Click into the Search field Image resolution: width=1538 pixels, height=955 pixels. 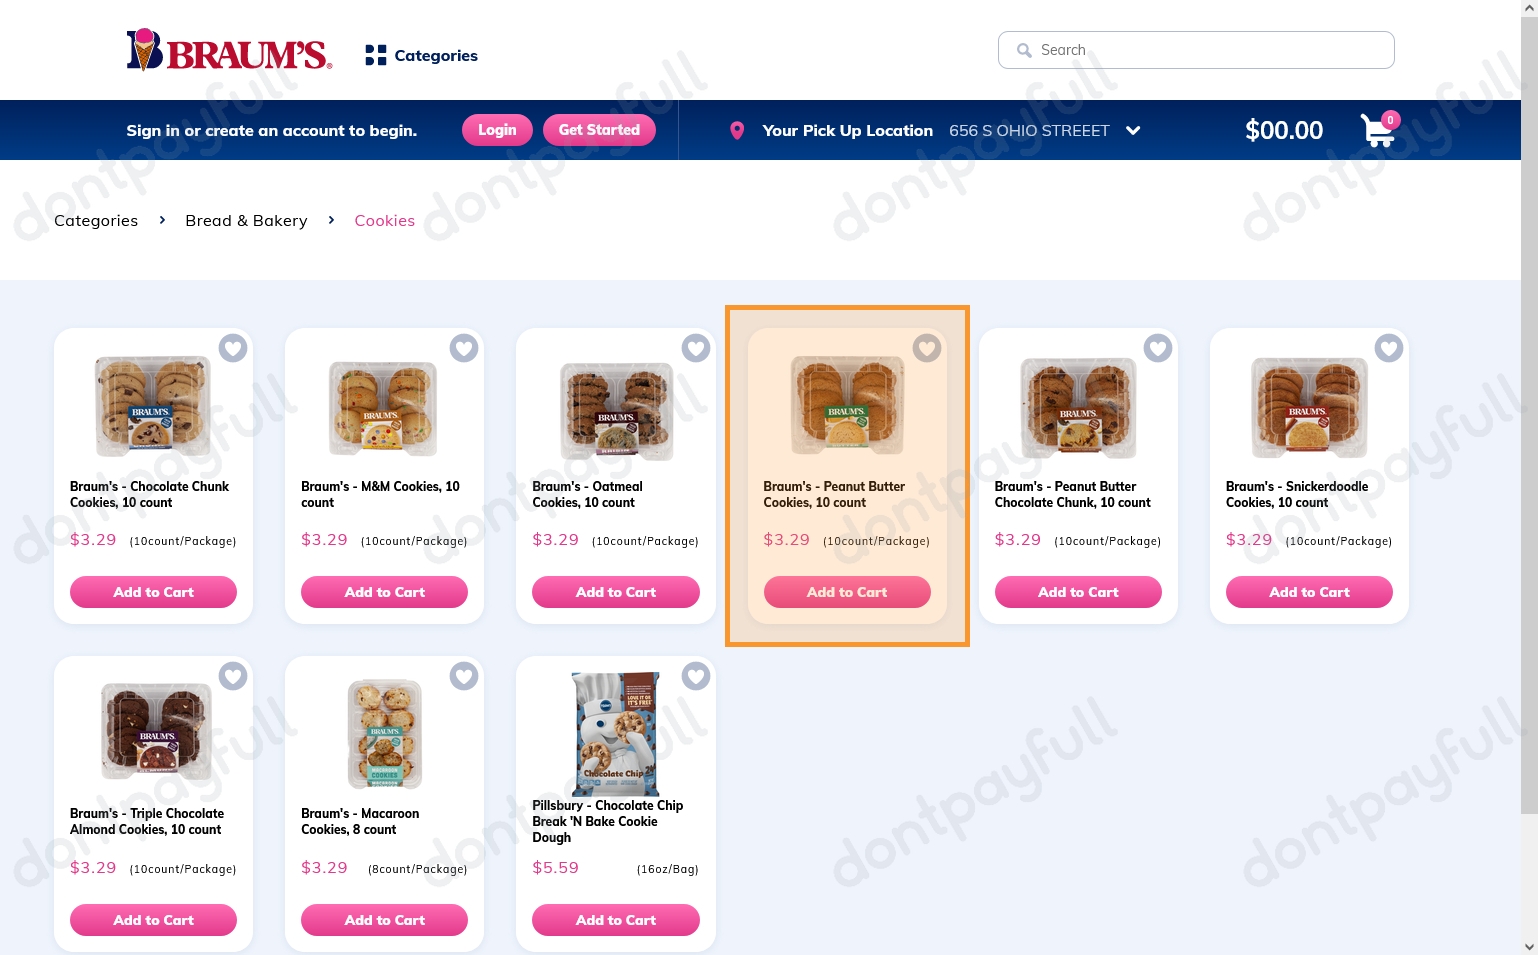pos(1196,50)
